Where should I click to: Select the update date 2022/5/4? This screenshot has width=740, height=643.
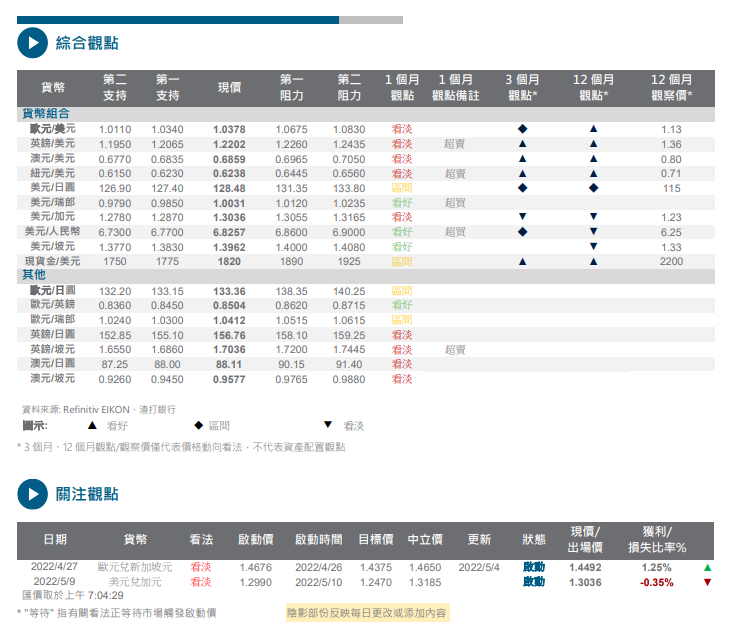[479, 567]
